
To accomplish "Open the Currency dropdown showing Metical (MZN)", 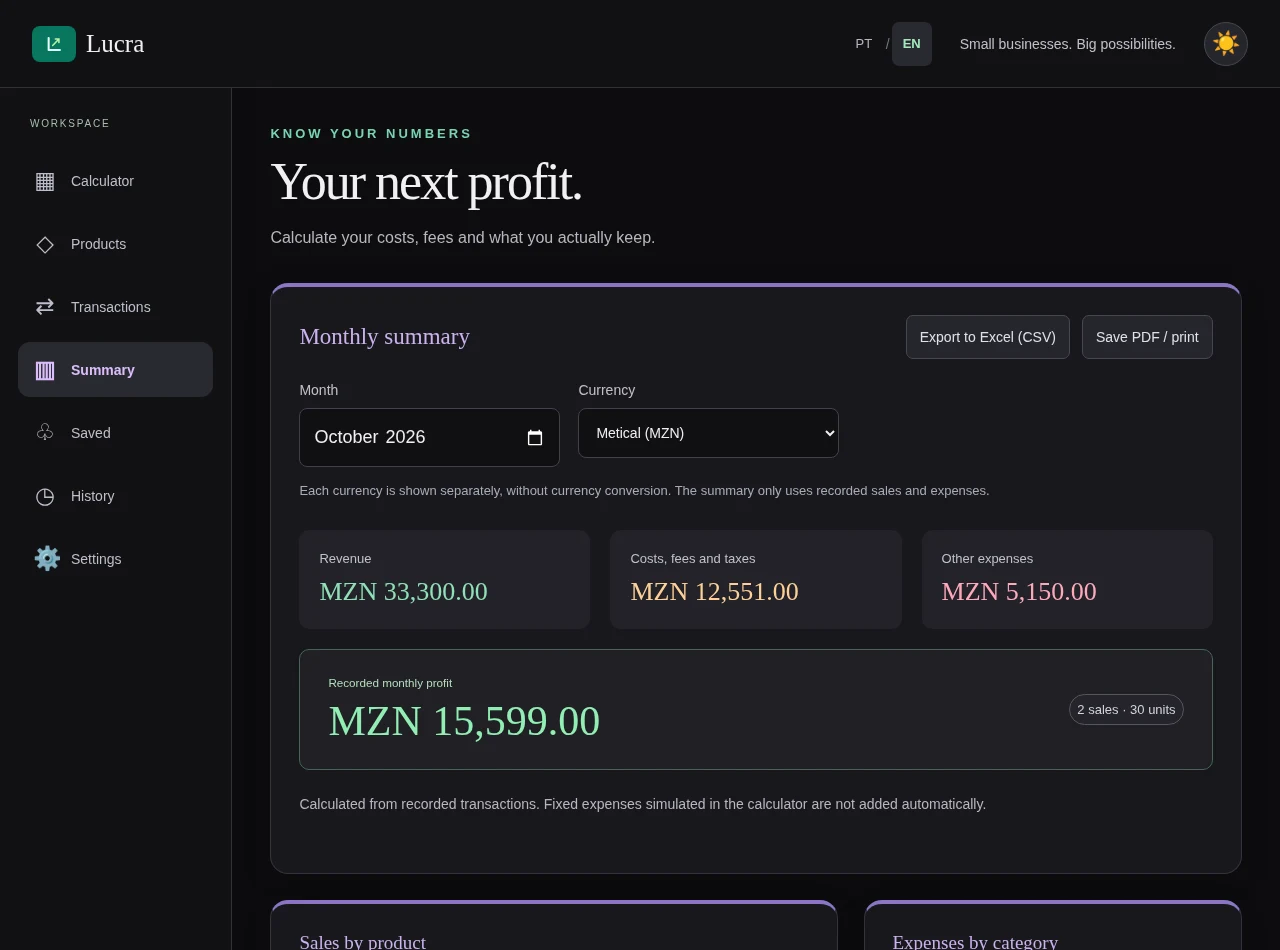I will (x=708, y=433).
